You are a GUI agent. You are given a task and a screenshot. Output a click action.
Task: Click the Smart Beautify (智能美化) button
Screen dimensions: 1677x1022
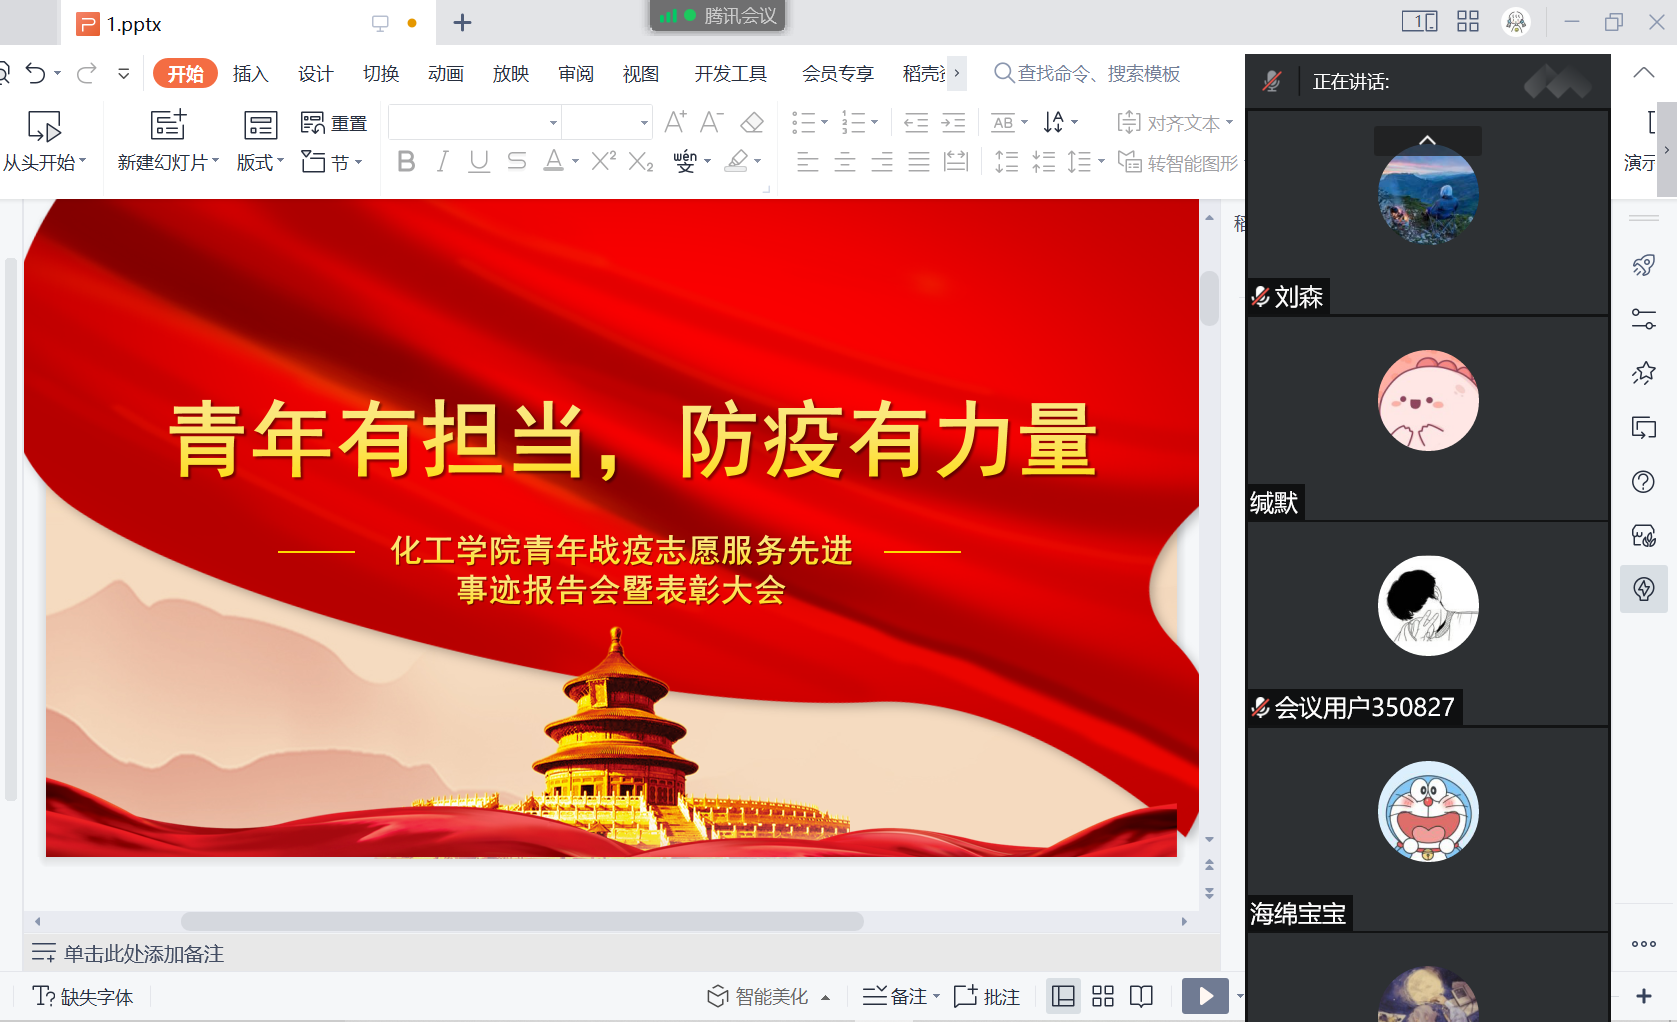(760, 996)
